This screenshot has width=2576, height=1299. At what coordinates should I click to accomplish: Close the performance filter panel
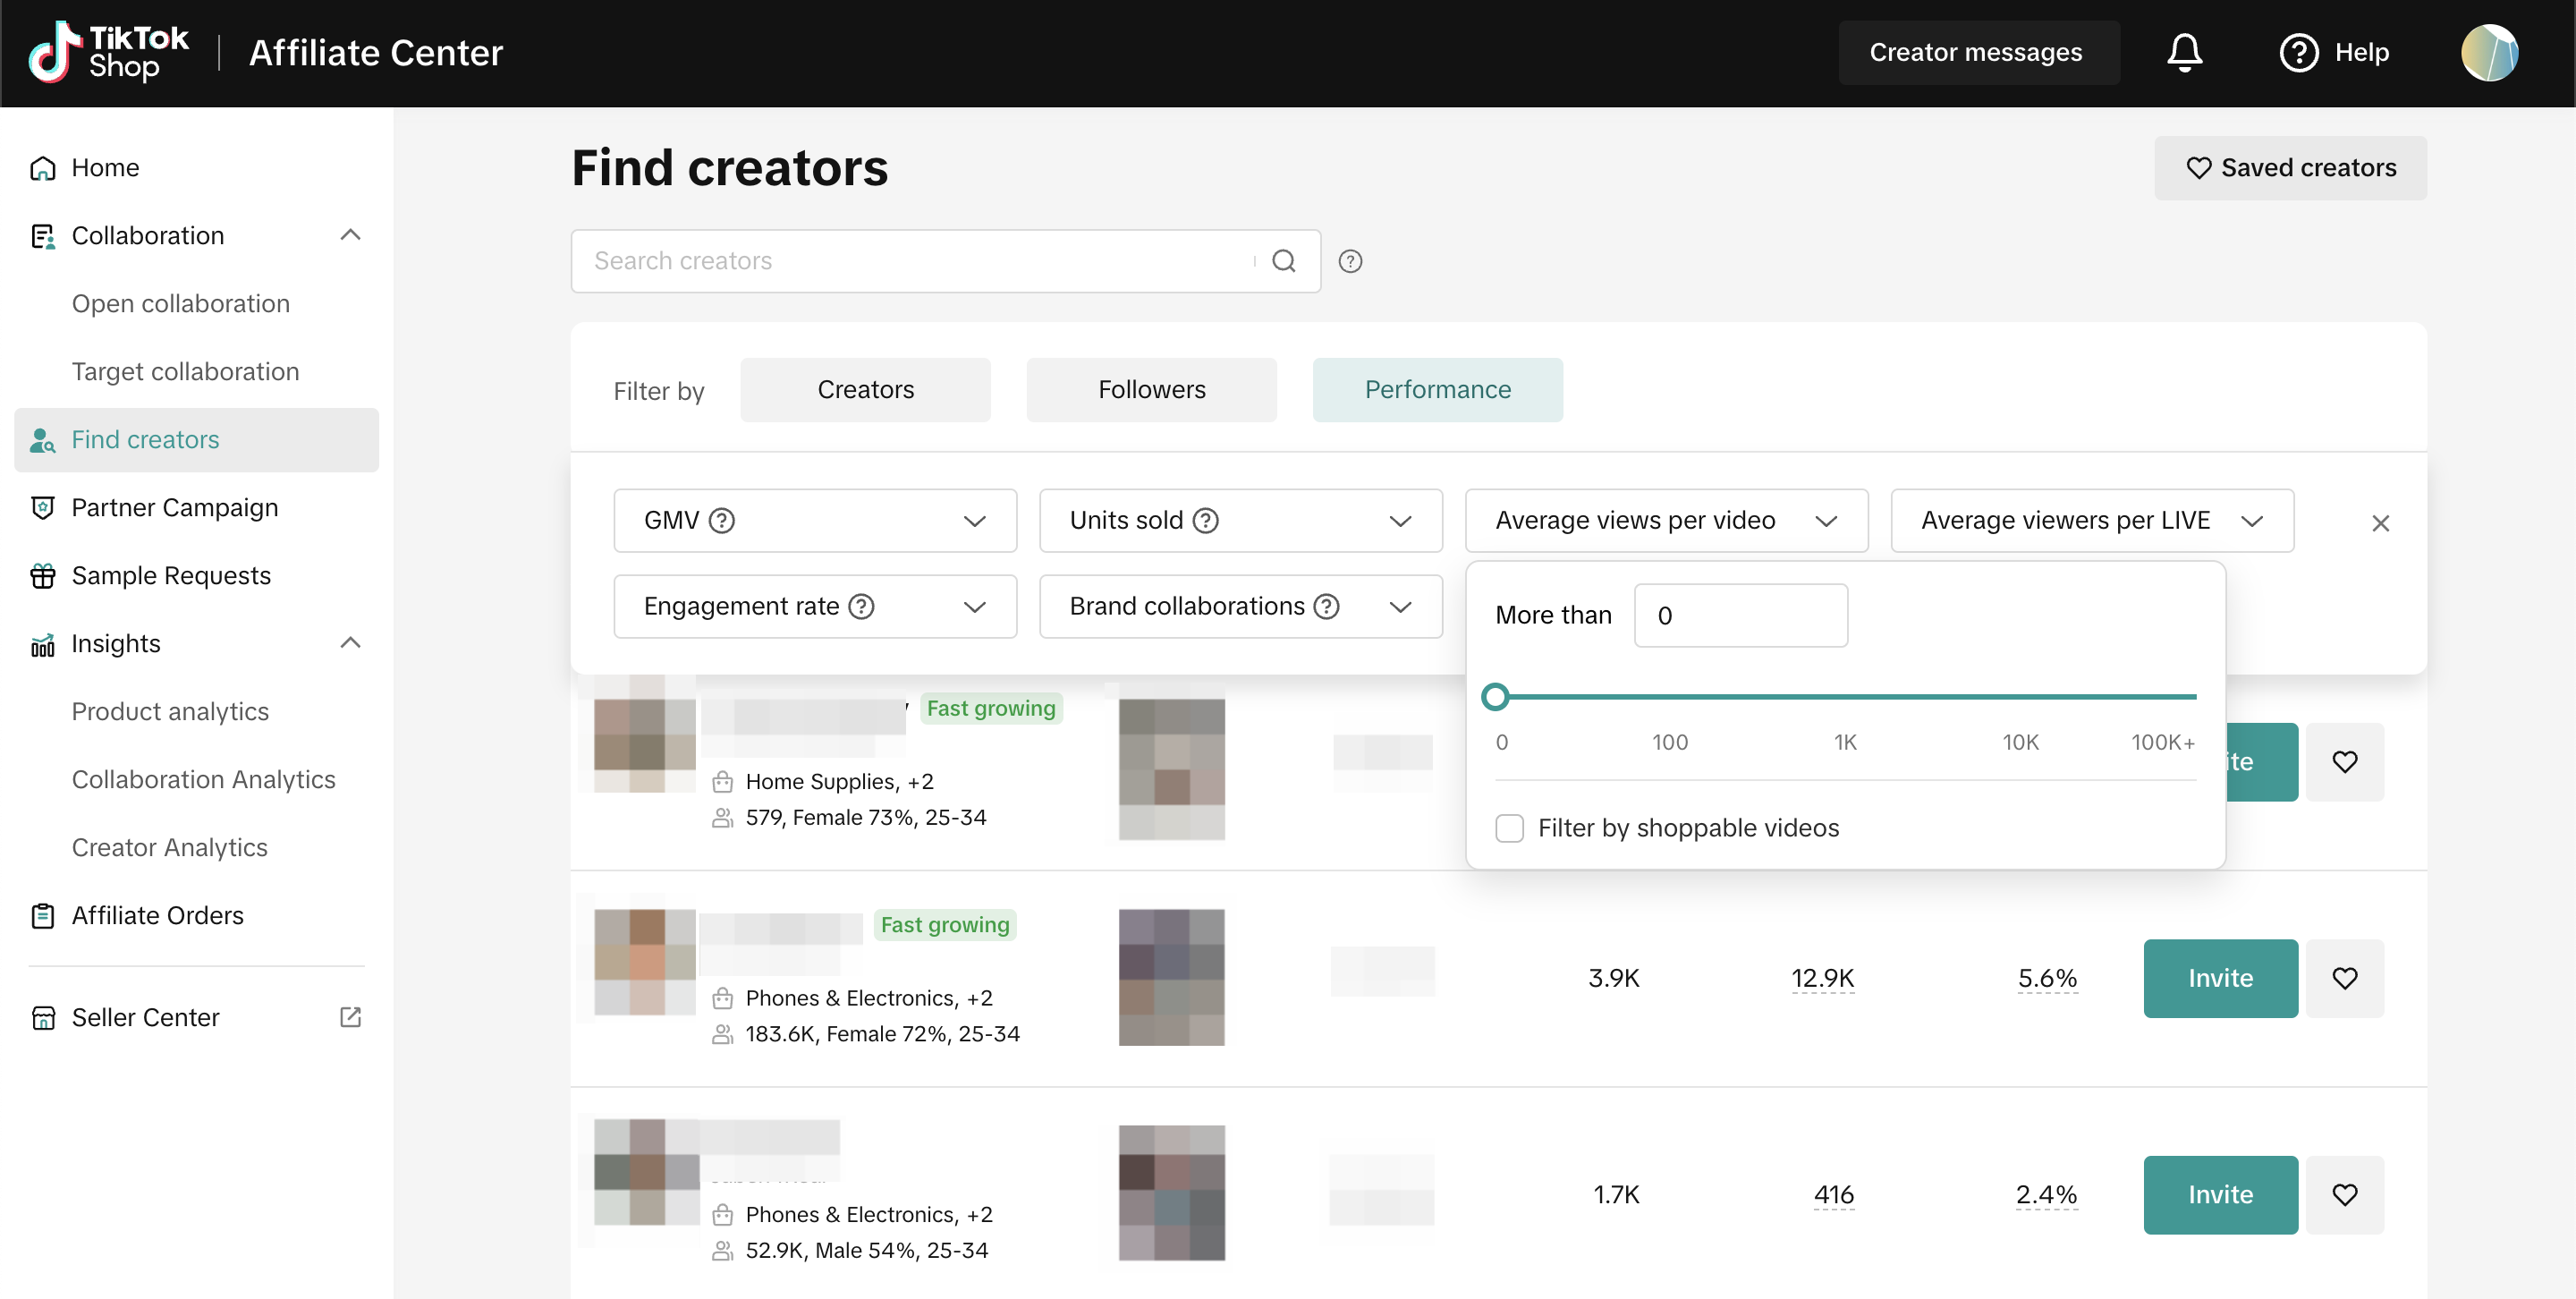coord(2380,523)
